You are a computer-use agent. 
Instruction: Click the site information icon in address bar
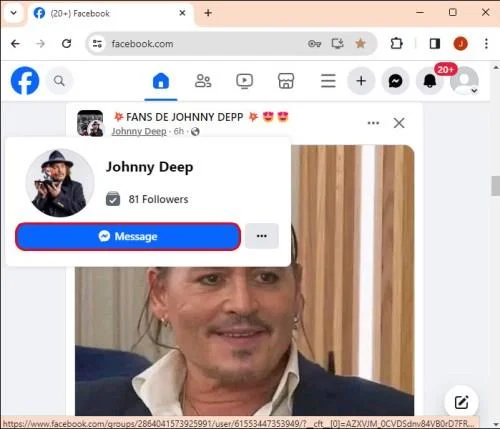[97, 44]
